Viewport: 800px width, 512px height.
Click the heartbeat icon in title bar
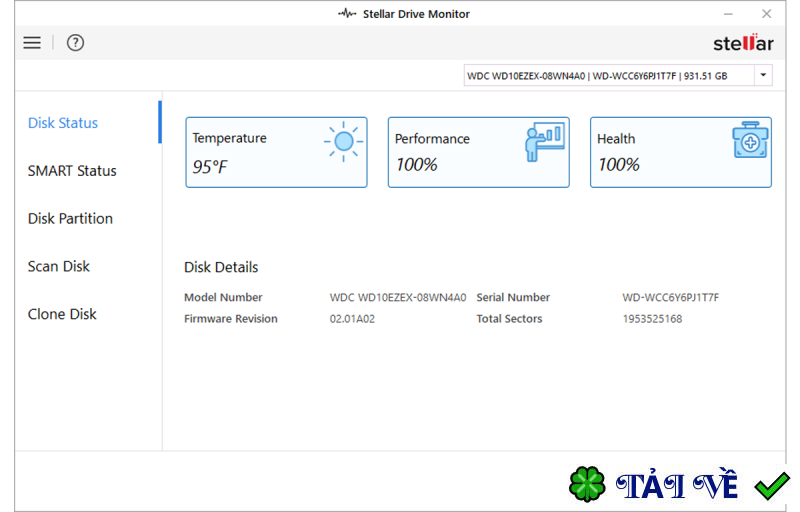pos(347,14)
